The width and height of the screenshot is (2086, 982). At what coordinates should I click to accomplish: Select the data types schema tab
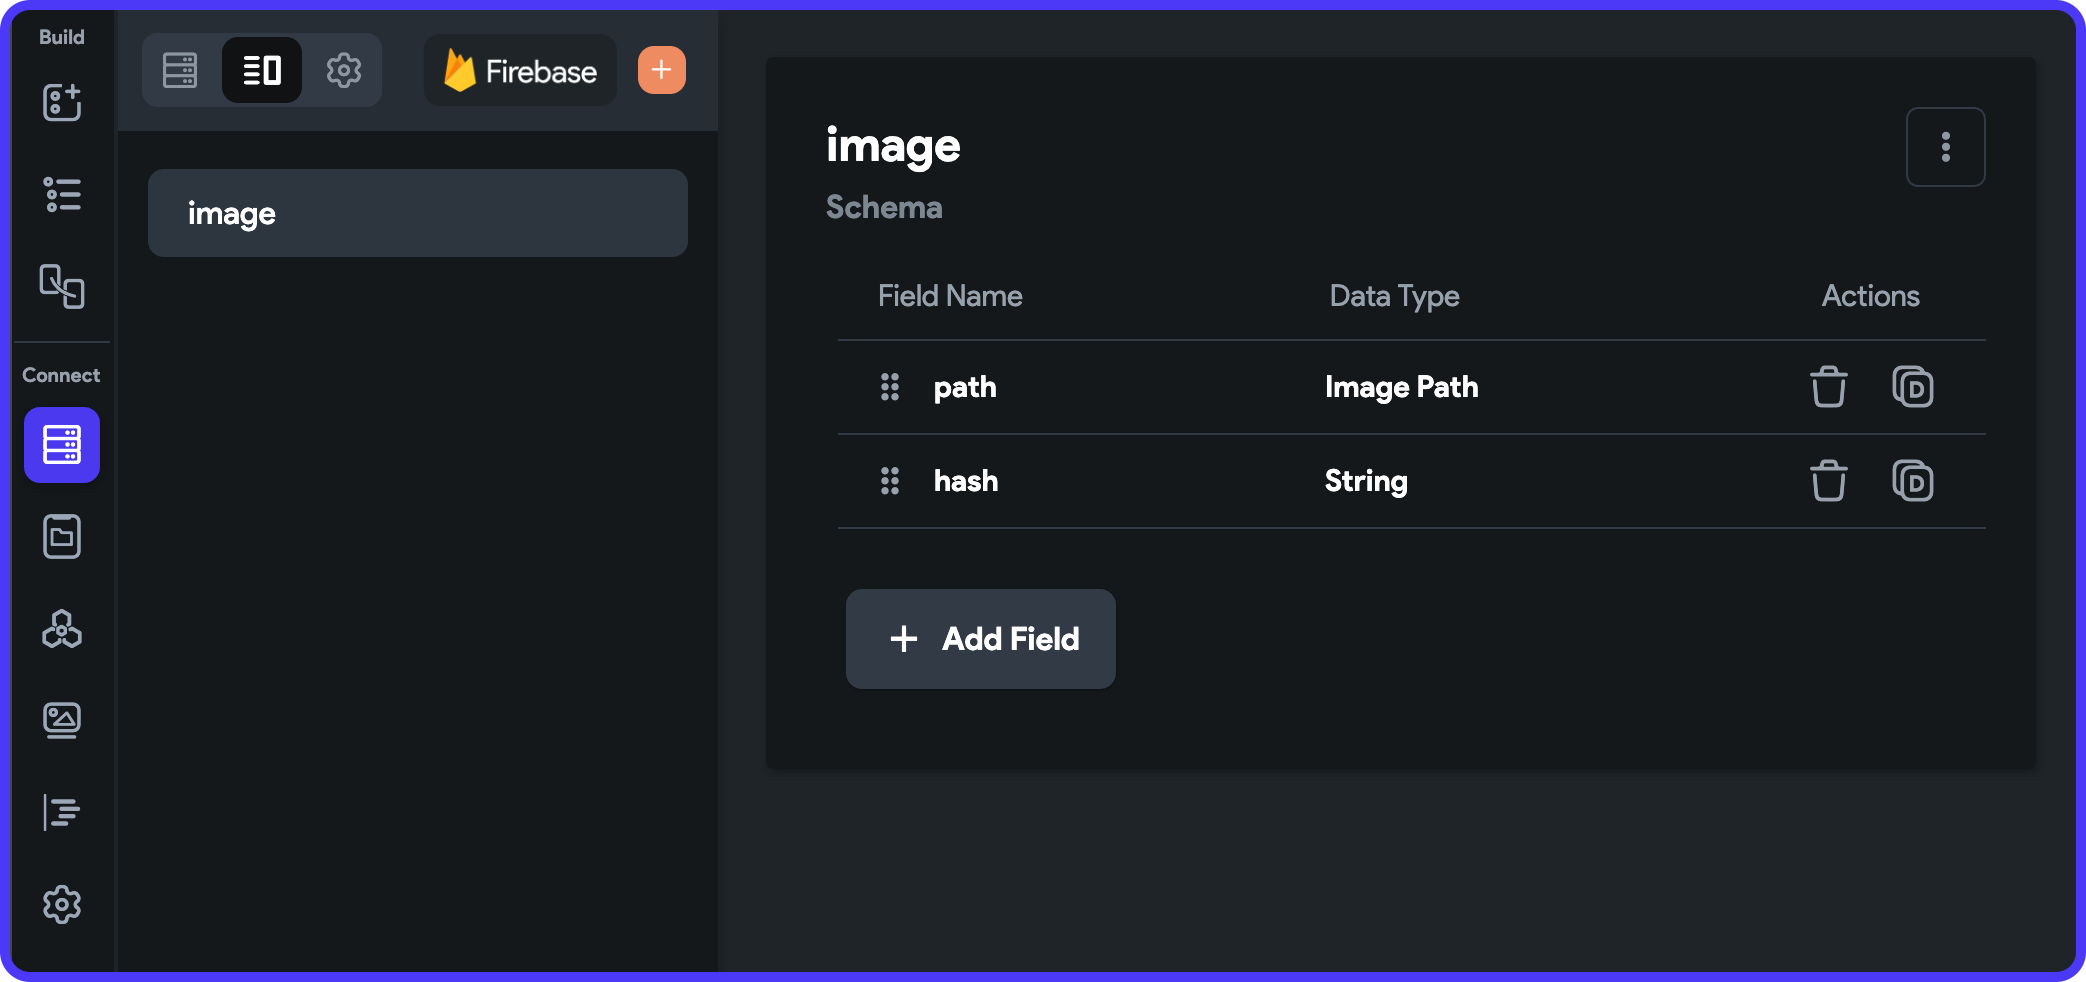[x=262, y=70]
